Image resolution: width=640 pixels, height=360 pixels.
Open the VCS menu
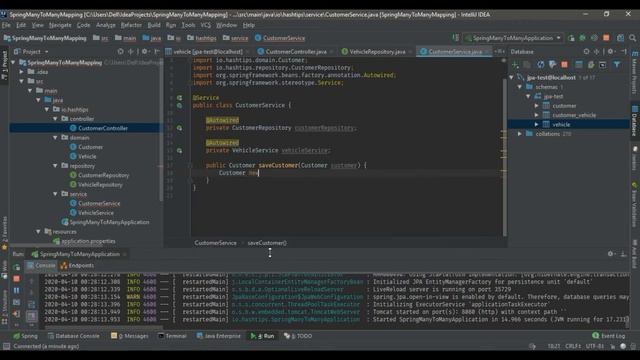coord(206,25)
